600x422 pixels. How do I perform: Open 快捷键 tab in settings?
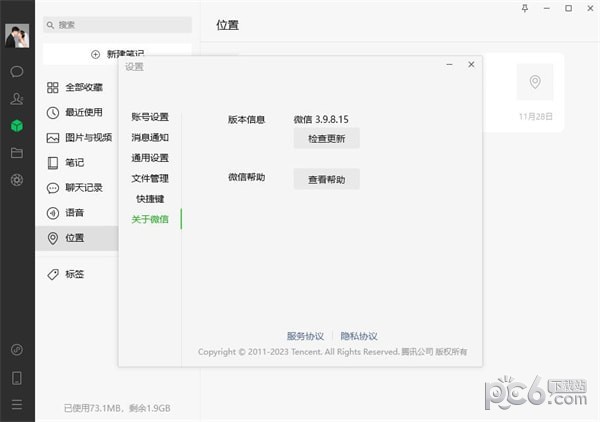(x=150, y=199)
